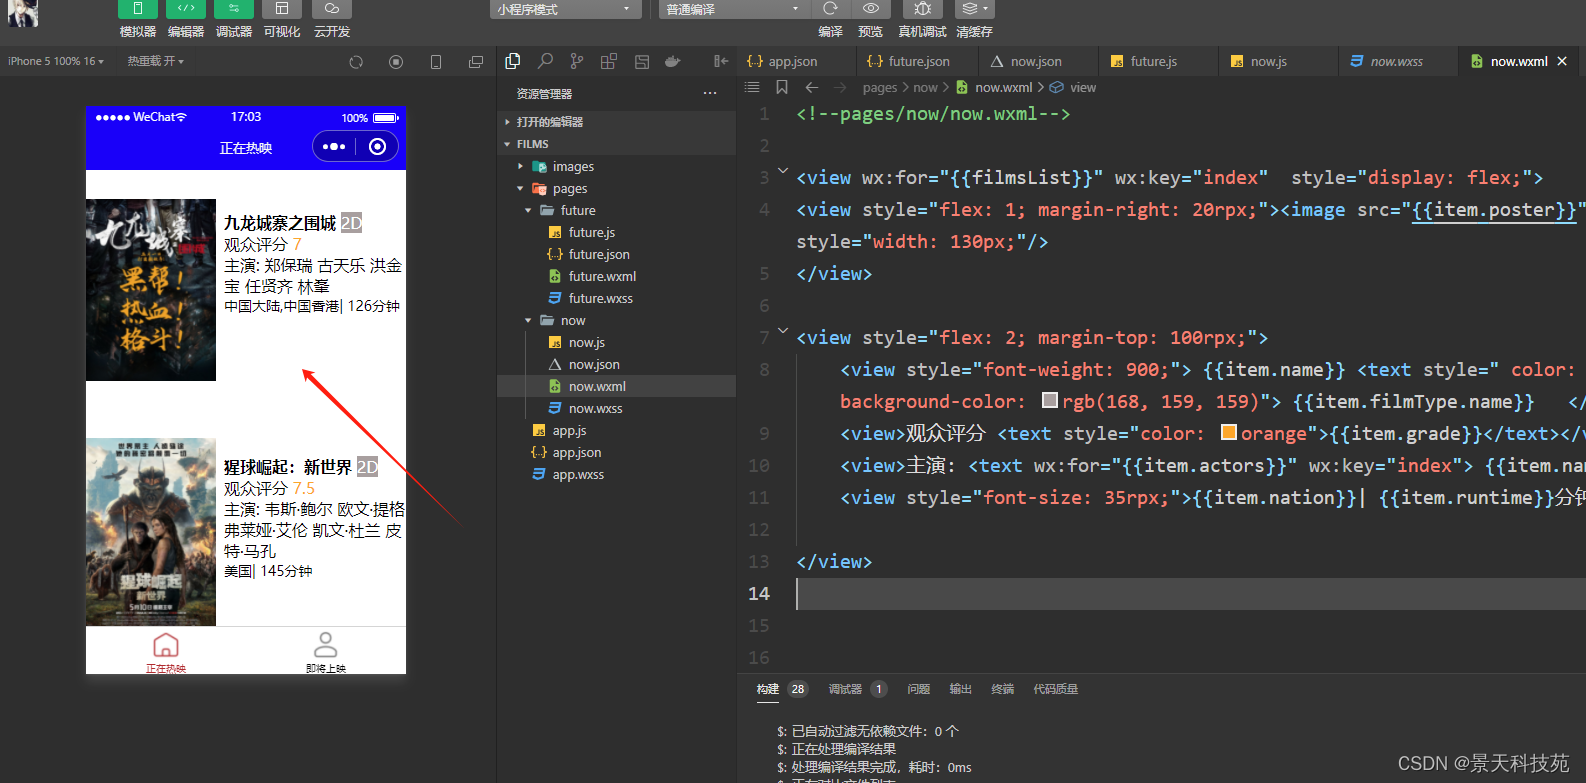
Task: Collapse the future folder
Action: (616, 210)
